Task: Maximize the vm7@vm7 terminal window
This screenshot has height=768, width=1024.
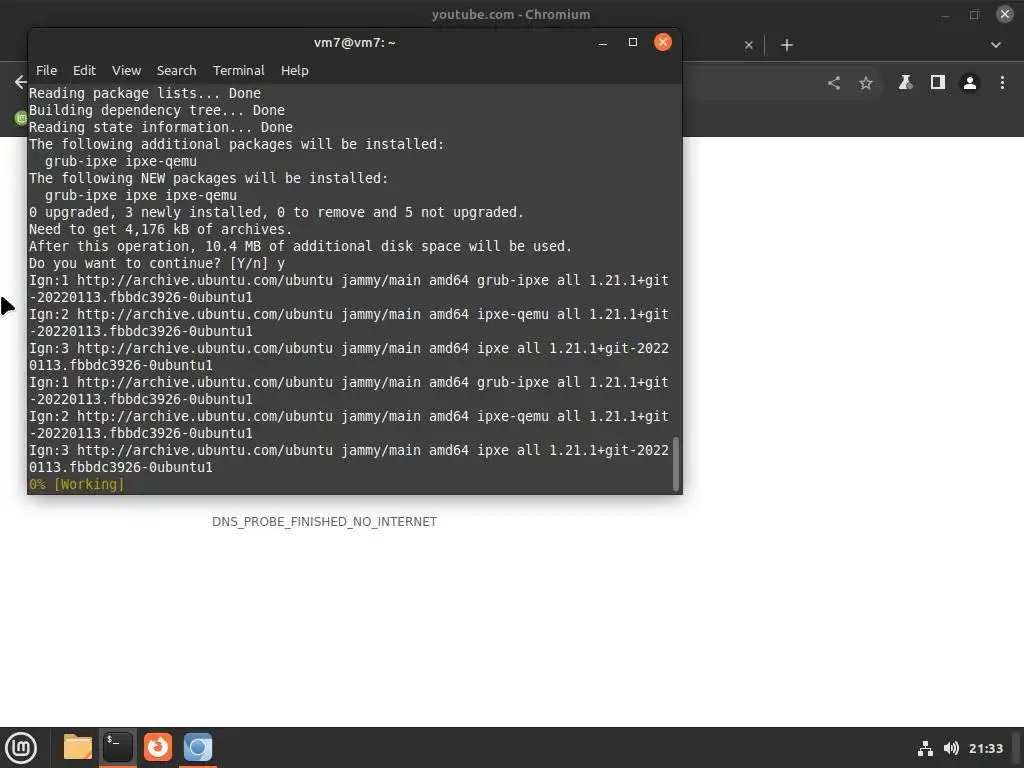Action: [x=633, y=42]
